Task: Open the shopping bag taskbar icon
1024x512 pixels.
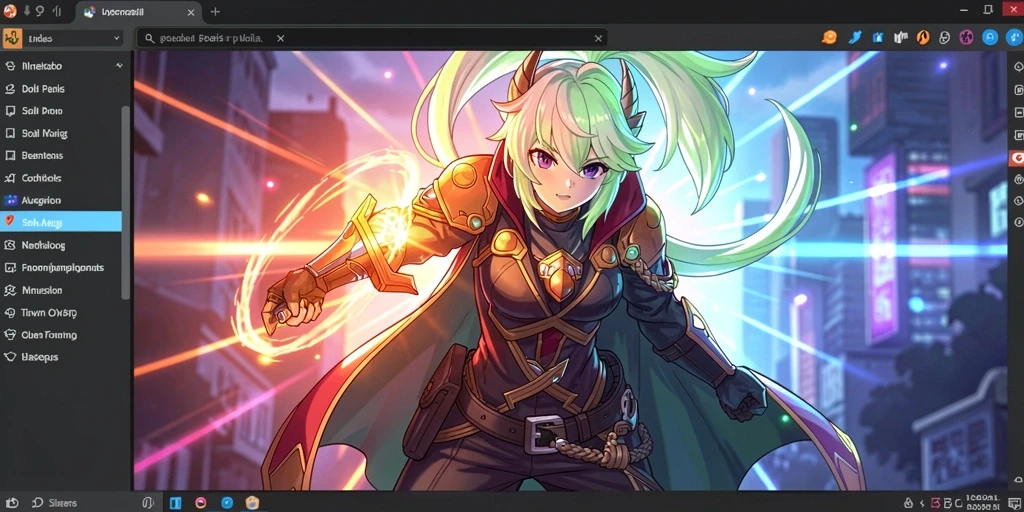Action: coord(252,502)
